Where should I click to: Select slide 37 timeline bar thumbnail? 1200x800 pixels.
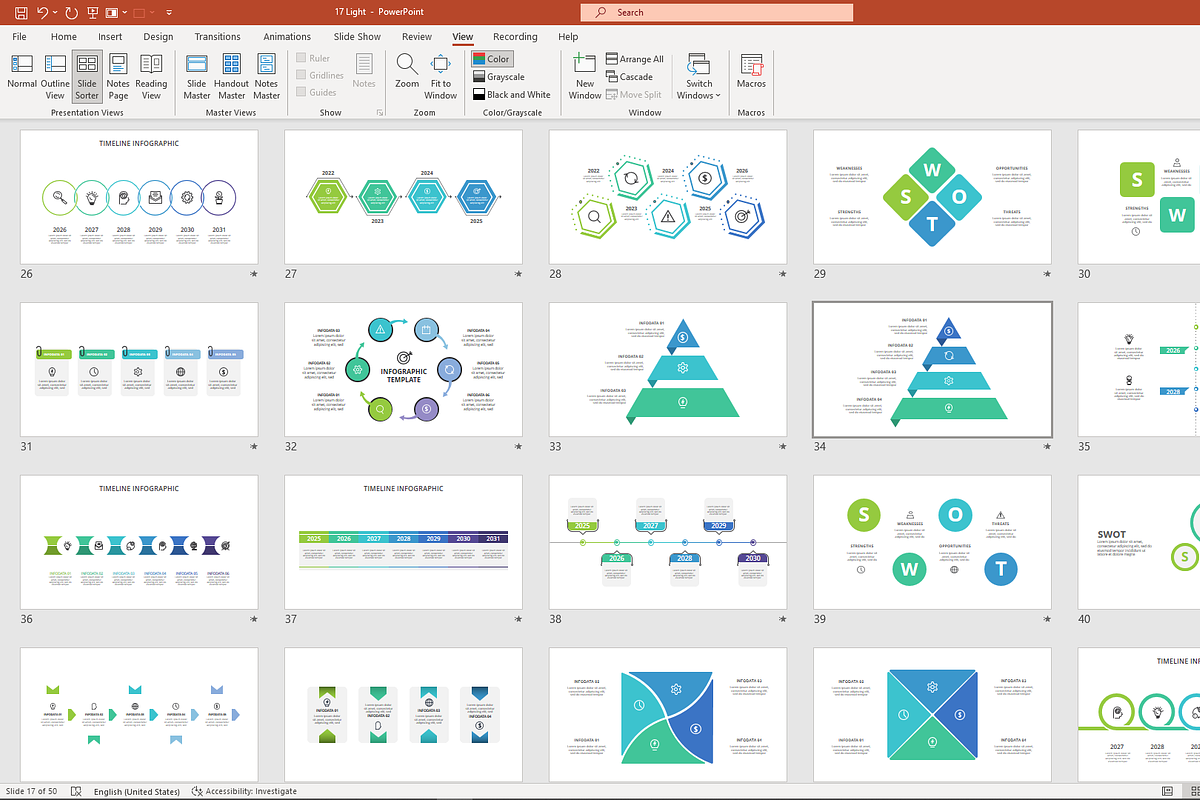[x=403, y=542]
